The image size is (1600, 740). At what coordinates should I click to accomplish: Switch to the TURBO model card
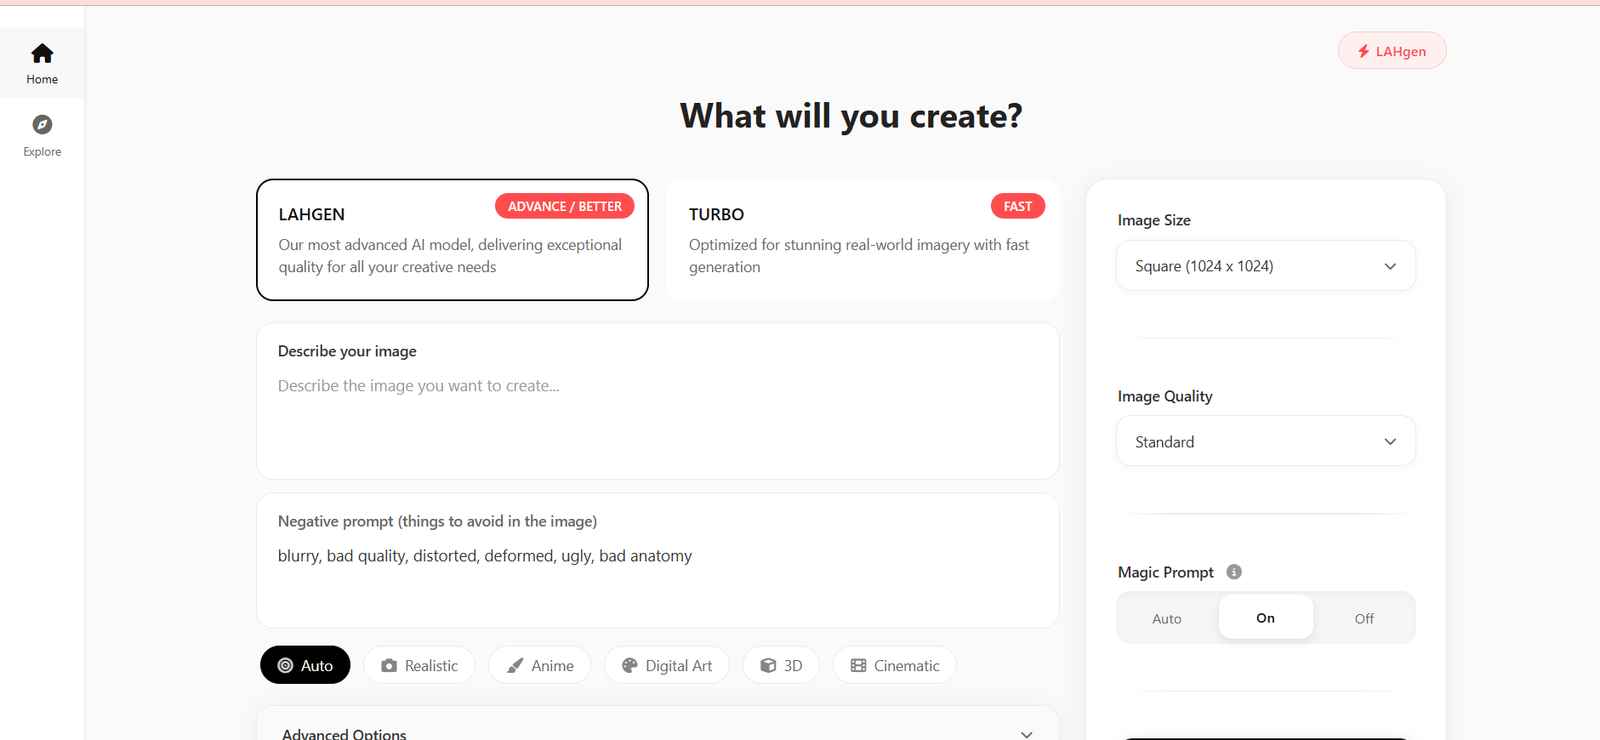pos(862,240)
